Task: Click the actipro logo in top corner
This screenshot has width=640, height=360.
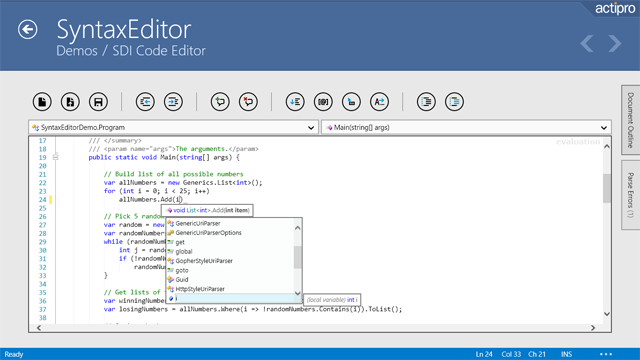Action: point(615,8)
